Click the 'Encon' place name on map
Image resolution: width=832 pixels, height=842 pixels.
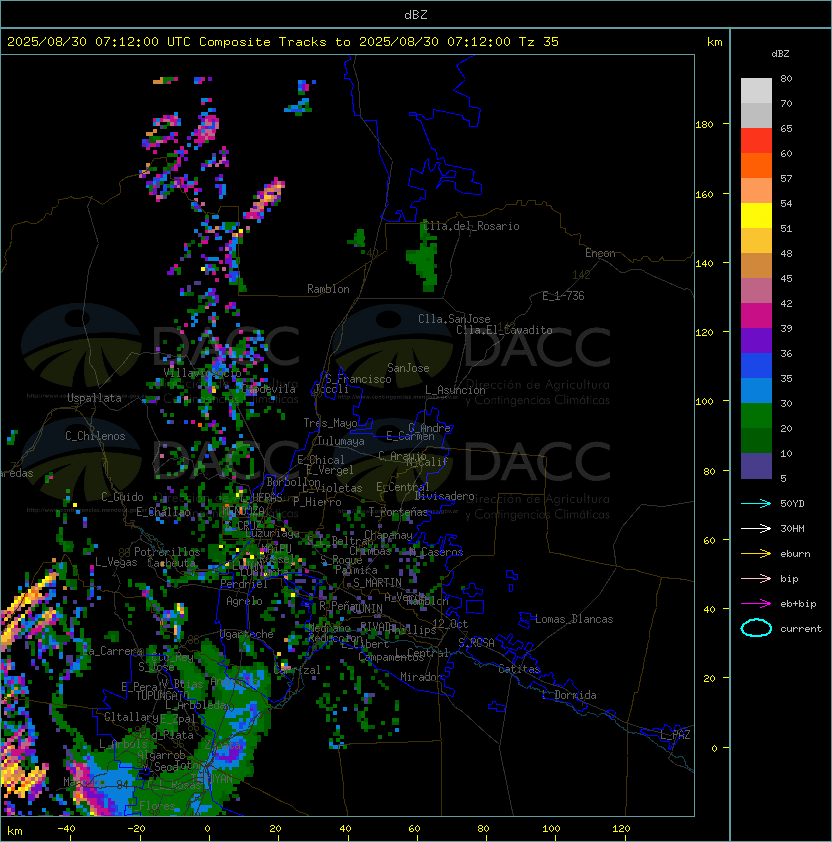pos(600,253)
